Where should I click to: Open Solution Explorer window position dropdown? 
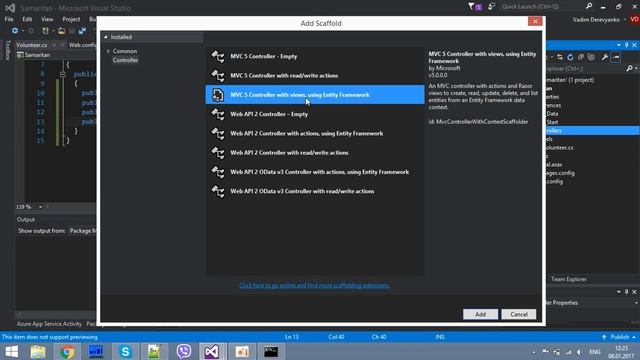(x=619, y=45)
